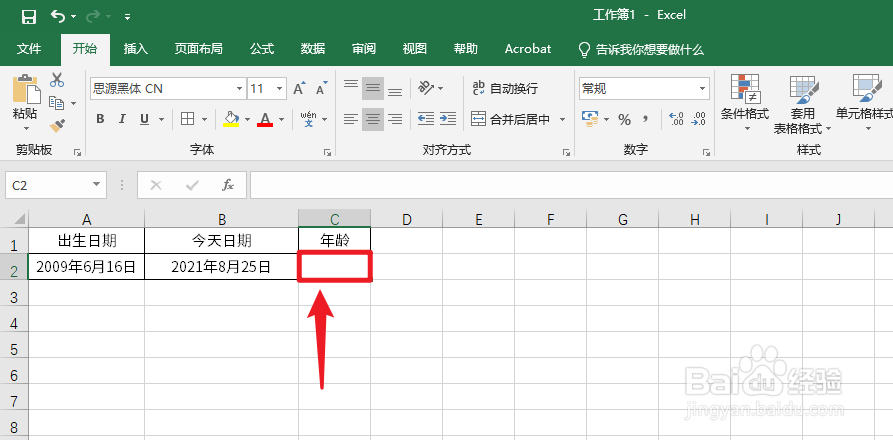Viewport: 893px width, 440px height.
Task: Open the Font group dialog launcher
Action: (327, 152)
